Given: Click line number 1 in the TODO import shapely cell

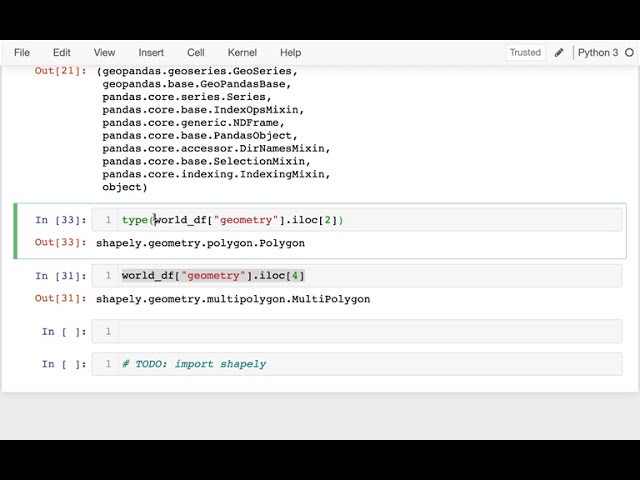Looking at the screenshot, I should click(x=108, y=364).
